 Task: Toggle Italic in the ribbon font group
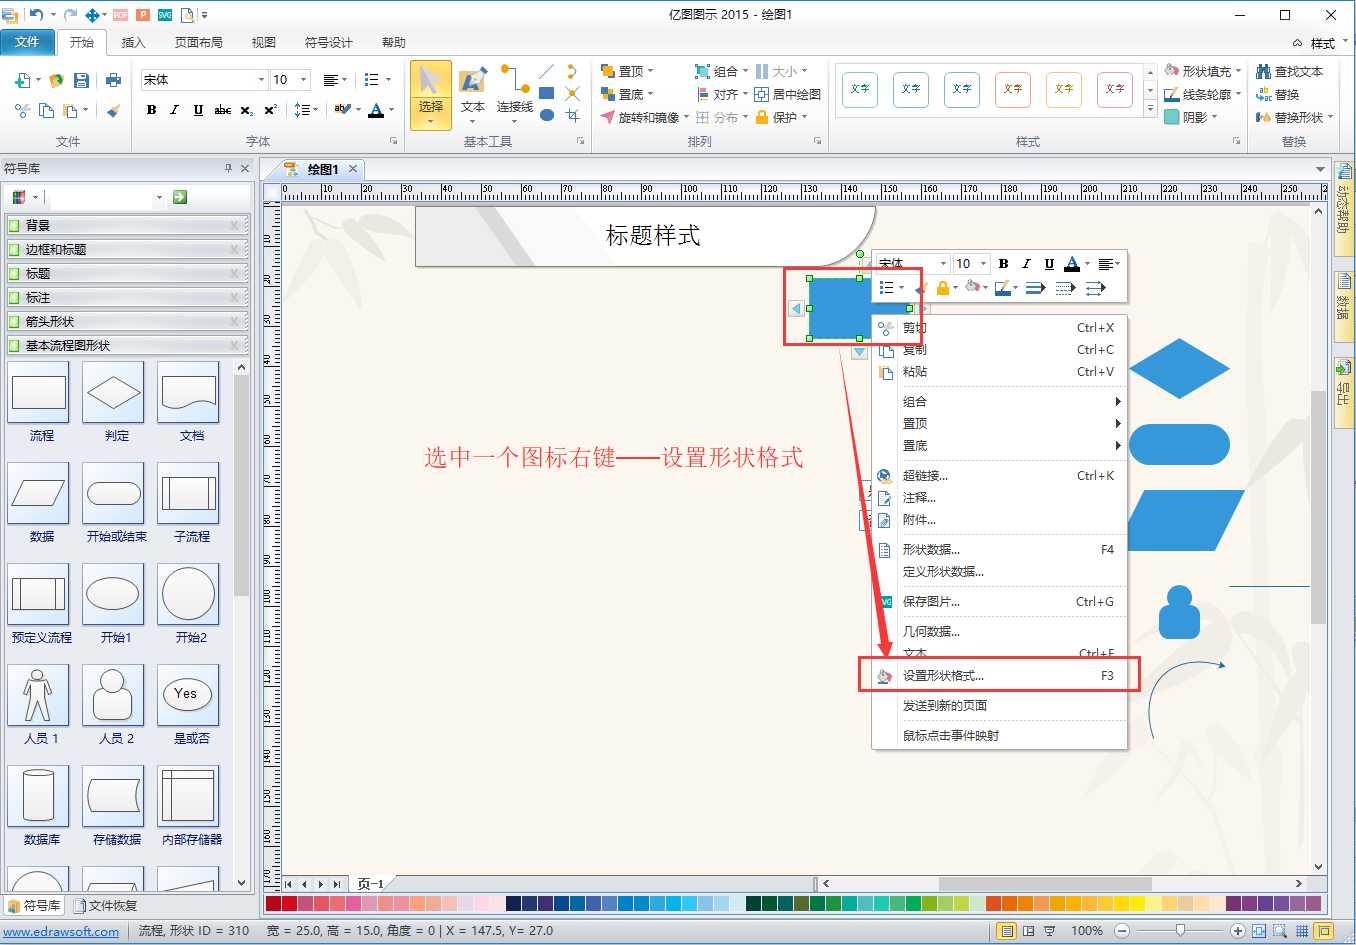174,110
